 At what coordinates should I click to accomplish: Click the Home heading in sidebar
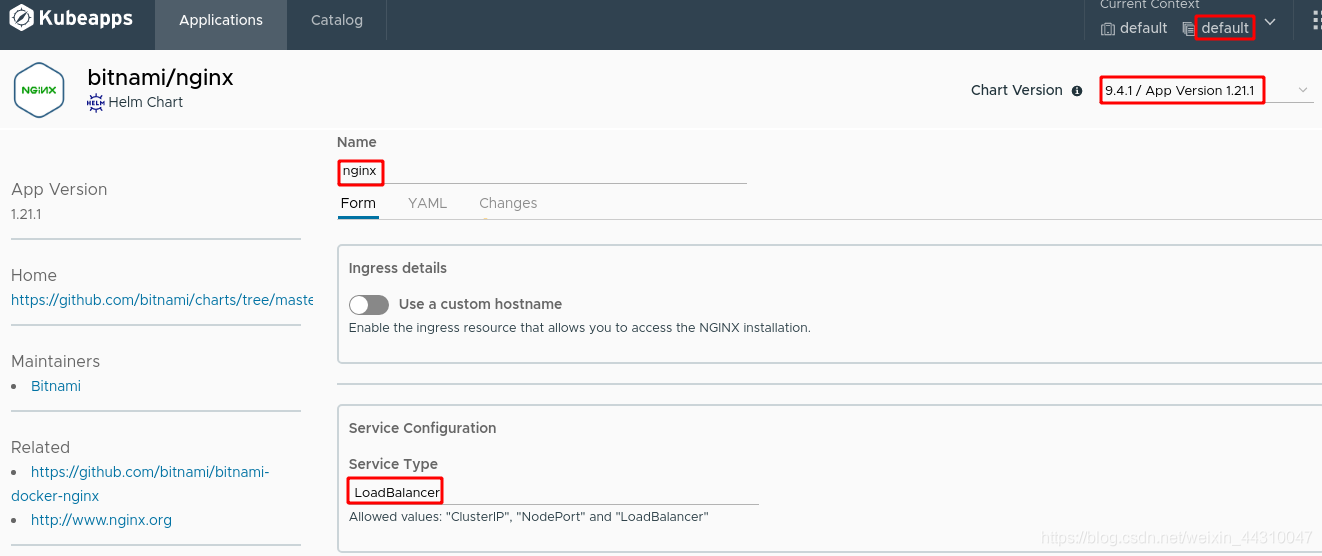(x=34, y=275)
